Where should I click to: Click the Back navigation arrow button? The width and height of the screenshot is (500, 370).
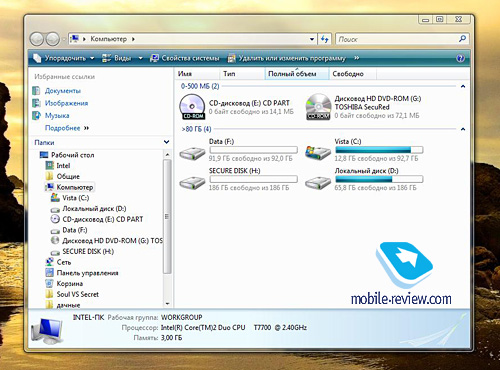pyautogui.click(x=37, y=39)
